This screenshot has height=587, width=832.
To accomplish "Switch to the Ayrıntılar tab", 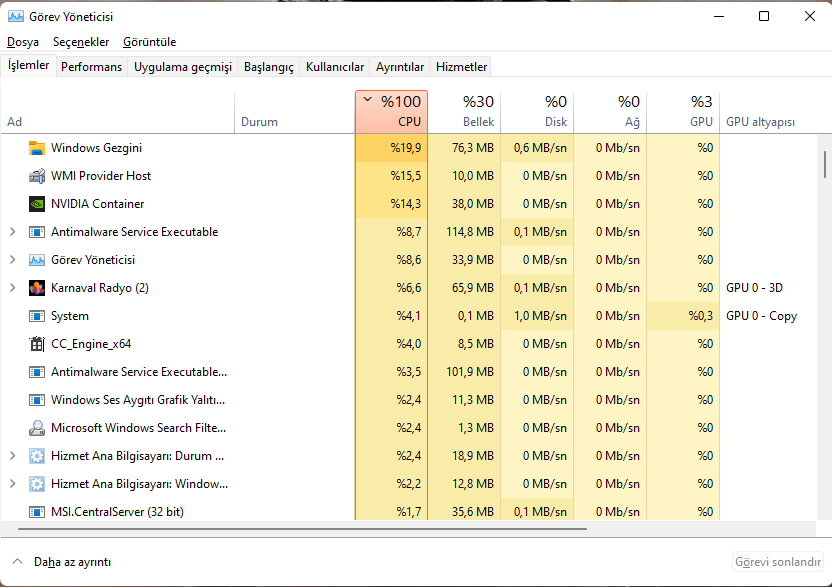I will click(x=400, y=67).
